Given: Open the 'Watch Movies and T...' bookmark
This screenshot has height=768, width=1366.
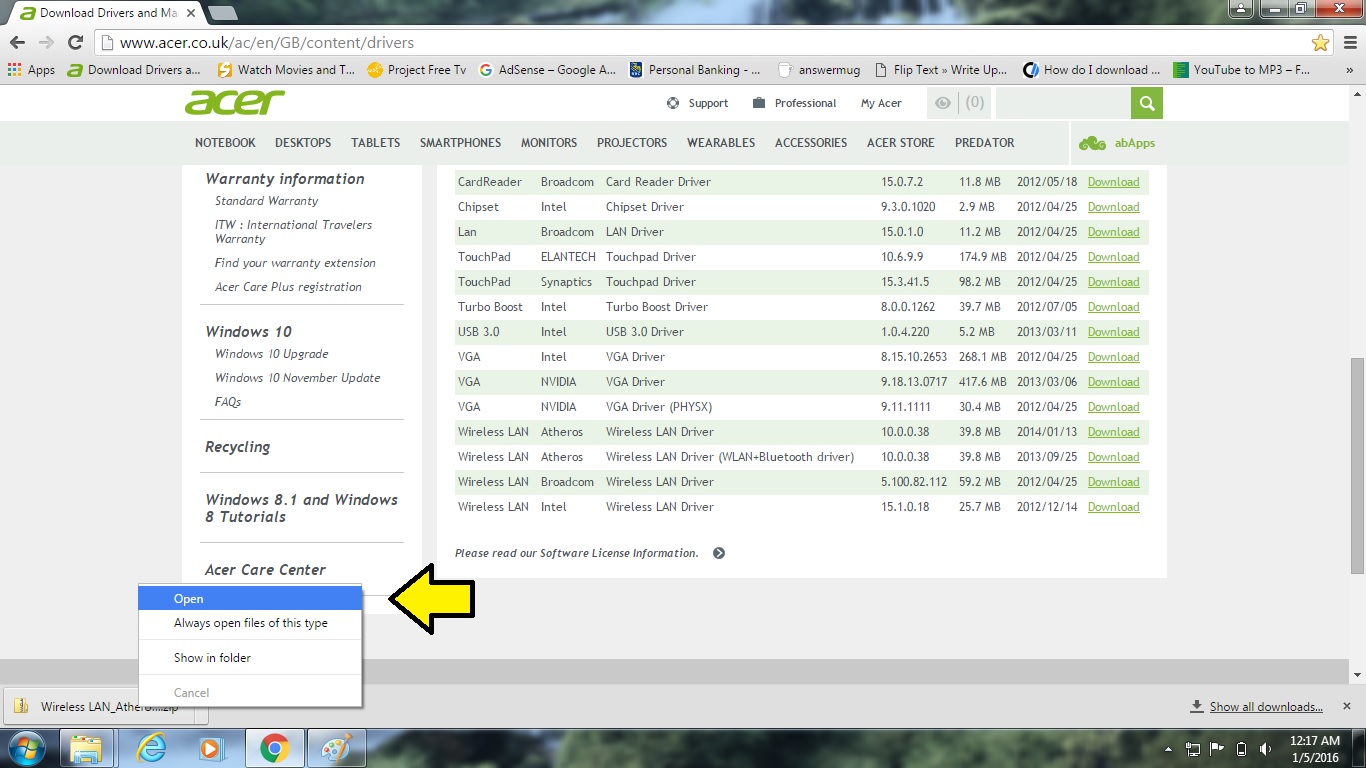Looking at the screenshot, I should click(x=286, y=70).
